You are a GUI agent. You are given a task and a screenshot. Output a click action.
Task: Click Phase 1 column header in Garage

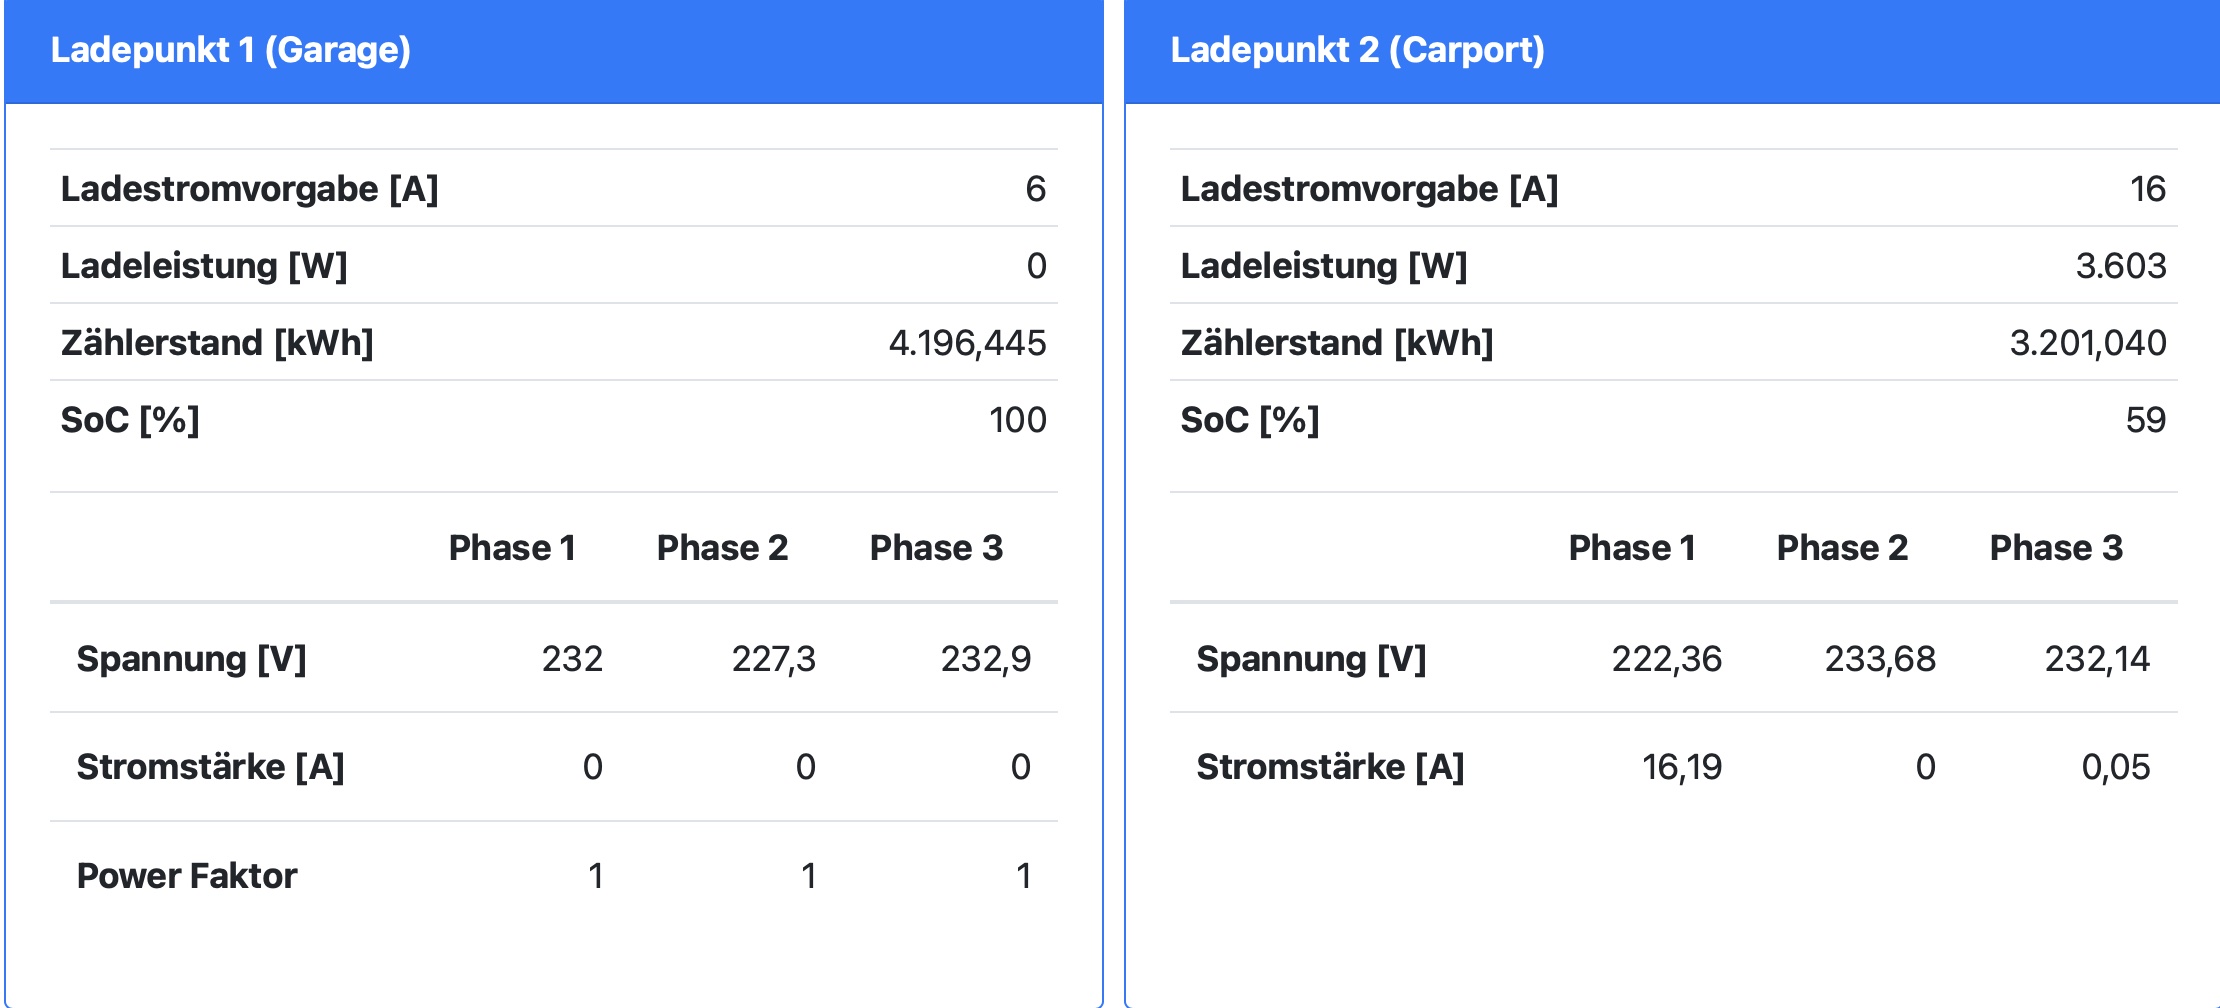coord(512,548)
